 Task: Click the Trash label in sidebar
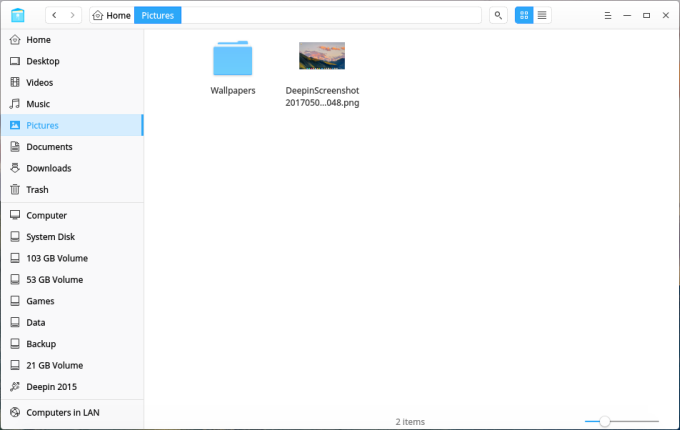tap(37, 190)
